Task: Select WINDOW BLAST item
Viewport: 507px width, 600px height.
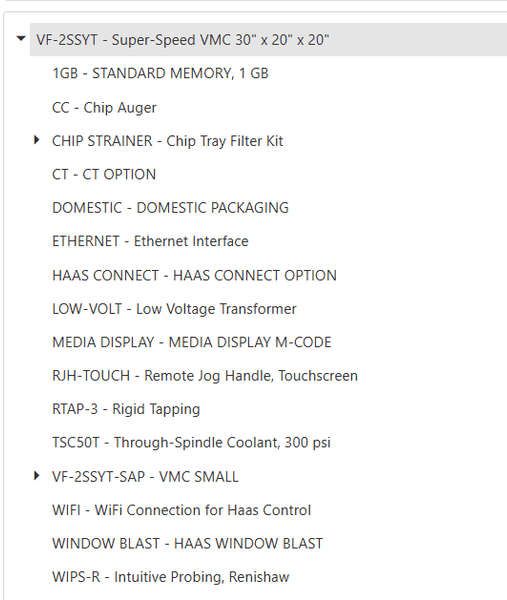Action: pyautogui.click(x=187, y=544)
